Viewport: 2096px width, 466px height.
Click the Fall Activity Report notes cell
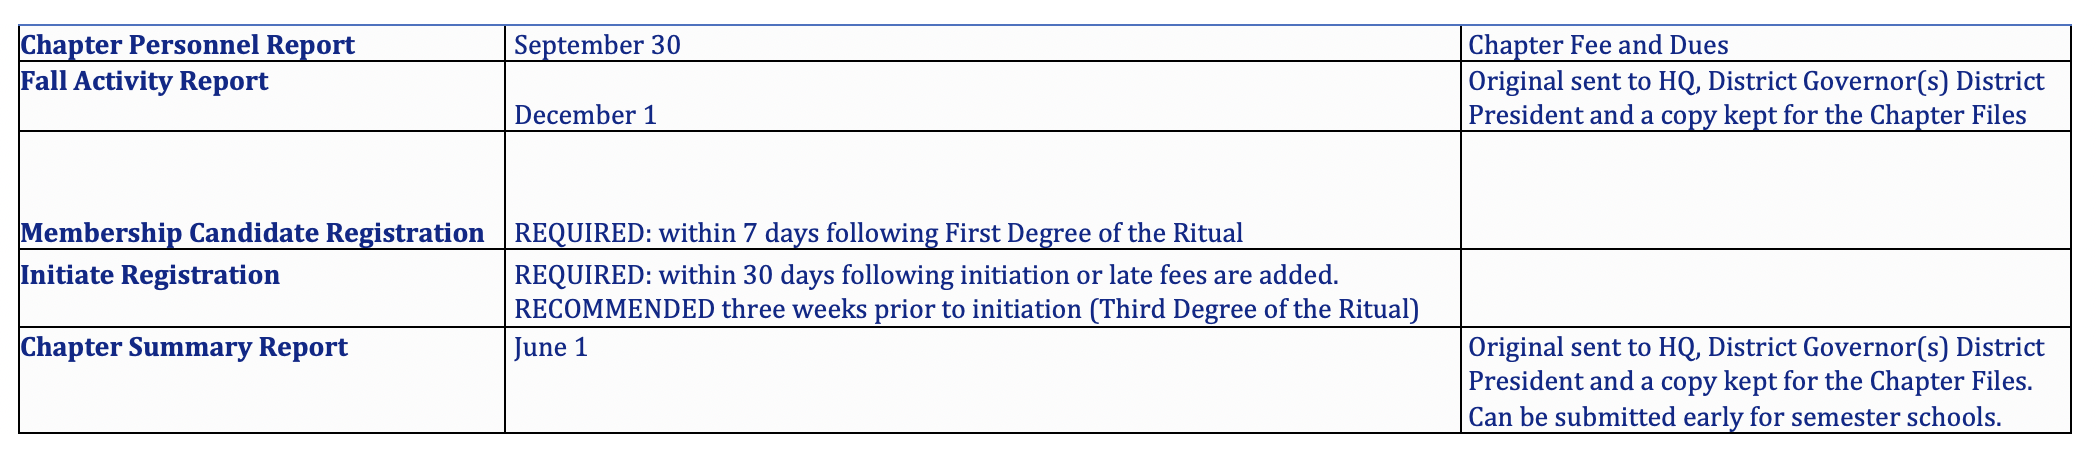(x=1766, y=96)
